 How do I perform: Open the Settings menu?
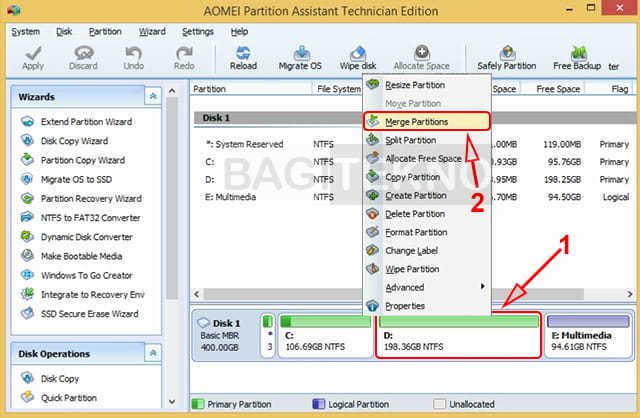(x=198, y=31)
